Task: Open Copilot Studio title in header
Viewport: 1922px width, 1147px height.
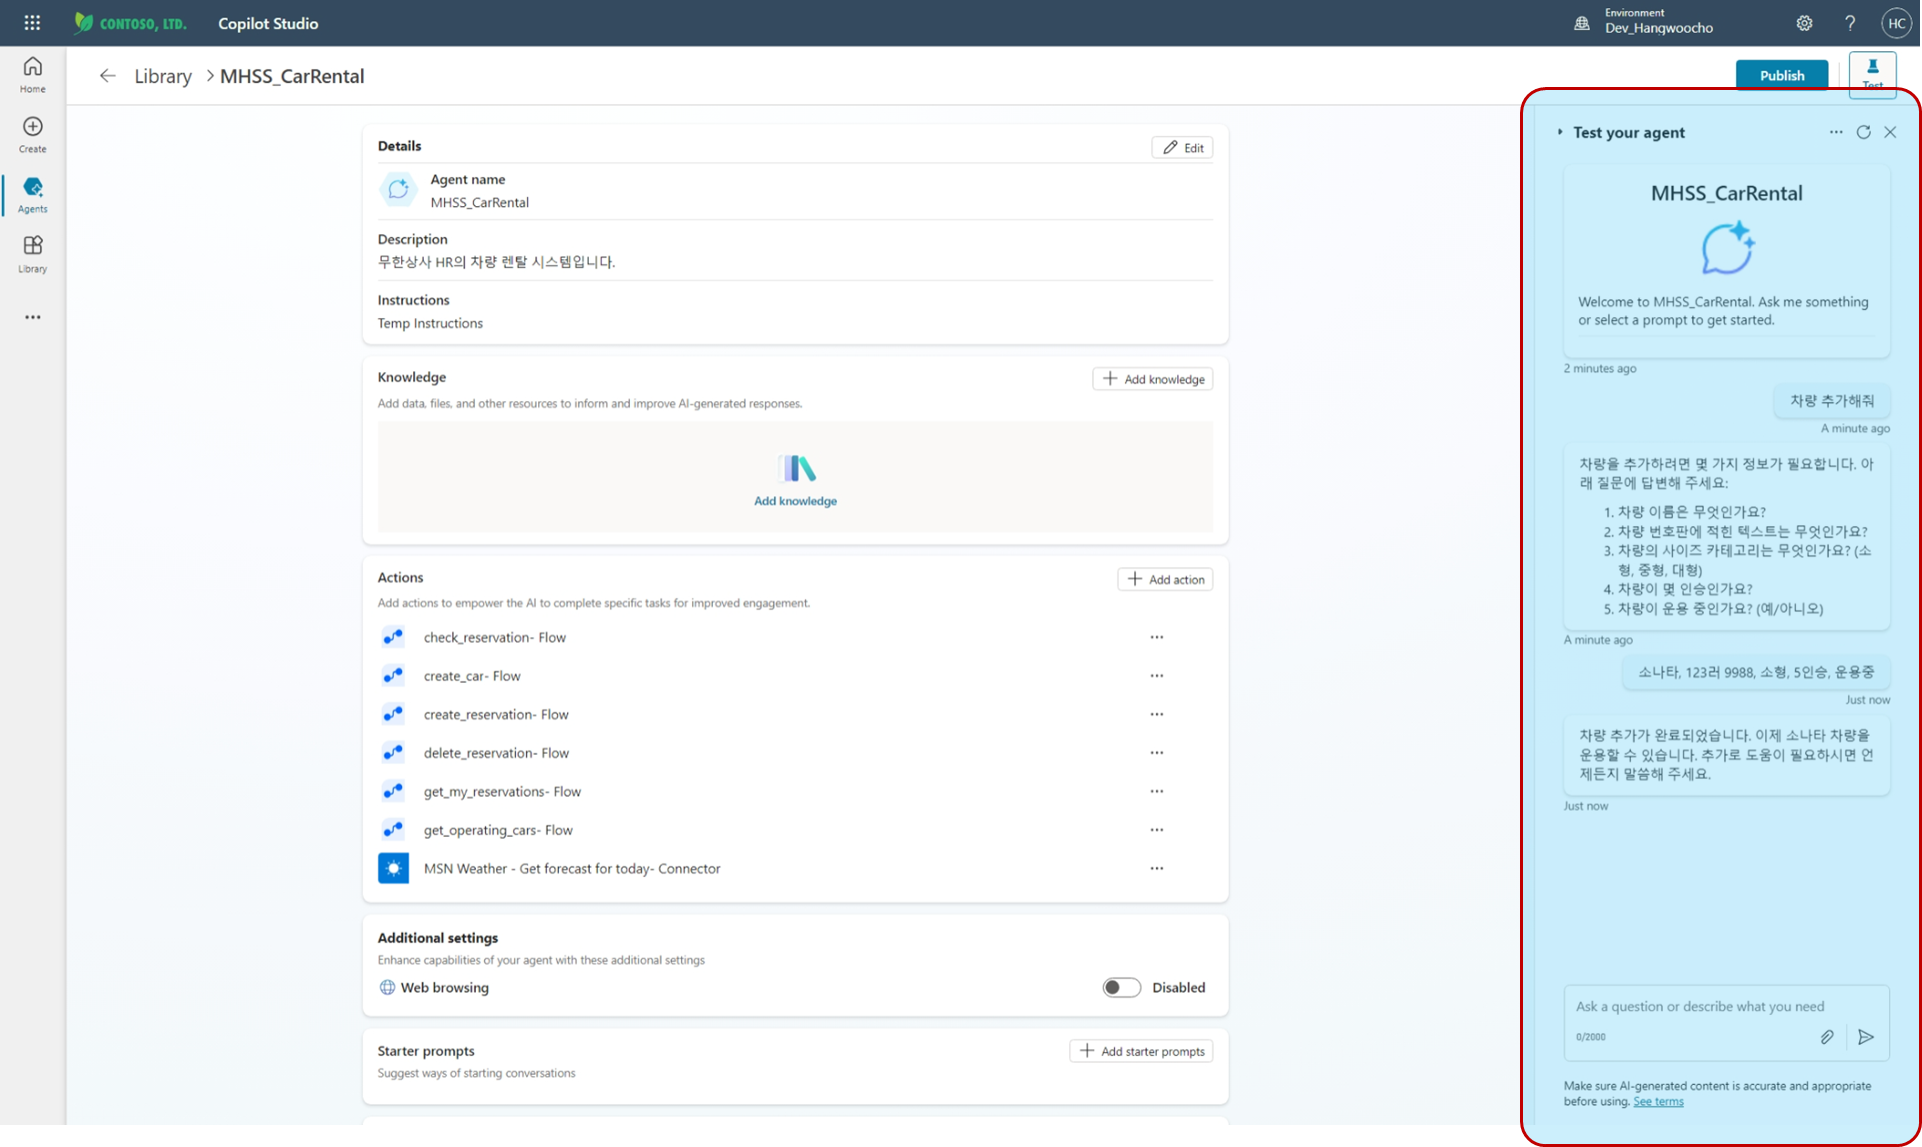Action: tap(268, 23)
